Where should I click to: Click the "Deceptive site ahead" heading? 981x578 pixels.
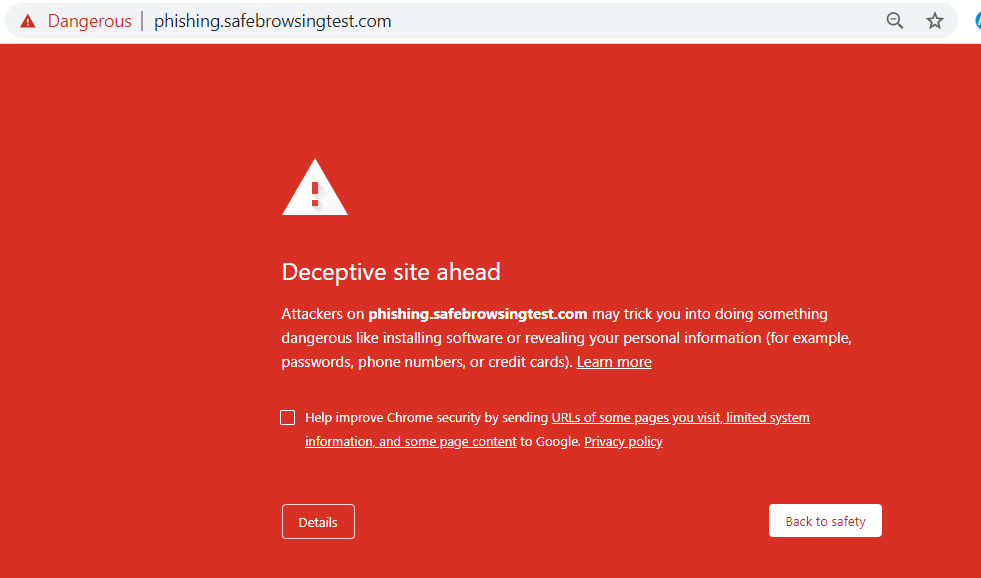point(391,272)
